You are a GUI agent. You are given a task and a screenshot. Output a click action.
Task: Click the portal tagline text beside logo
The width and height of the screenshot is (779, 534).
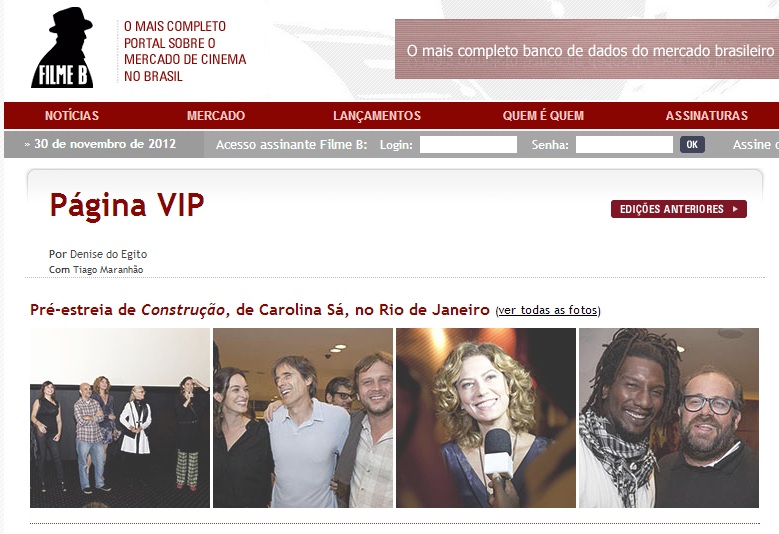pyautogui.click(x=185, y=51)
